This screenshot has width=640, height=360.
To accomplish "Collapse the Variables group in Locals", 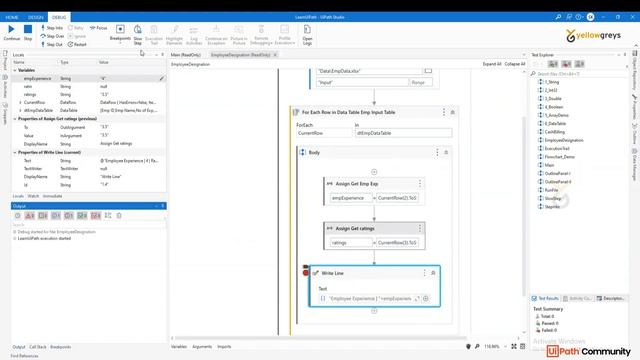I will [x=15, y=70].
